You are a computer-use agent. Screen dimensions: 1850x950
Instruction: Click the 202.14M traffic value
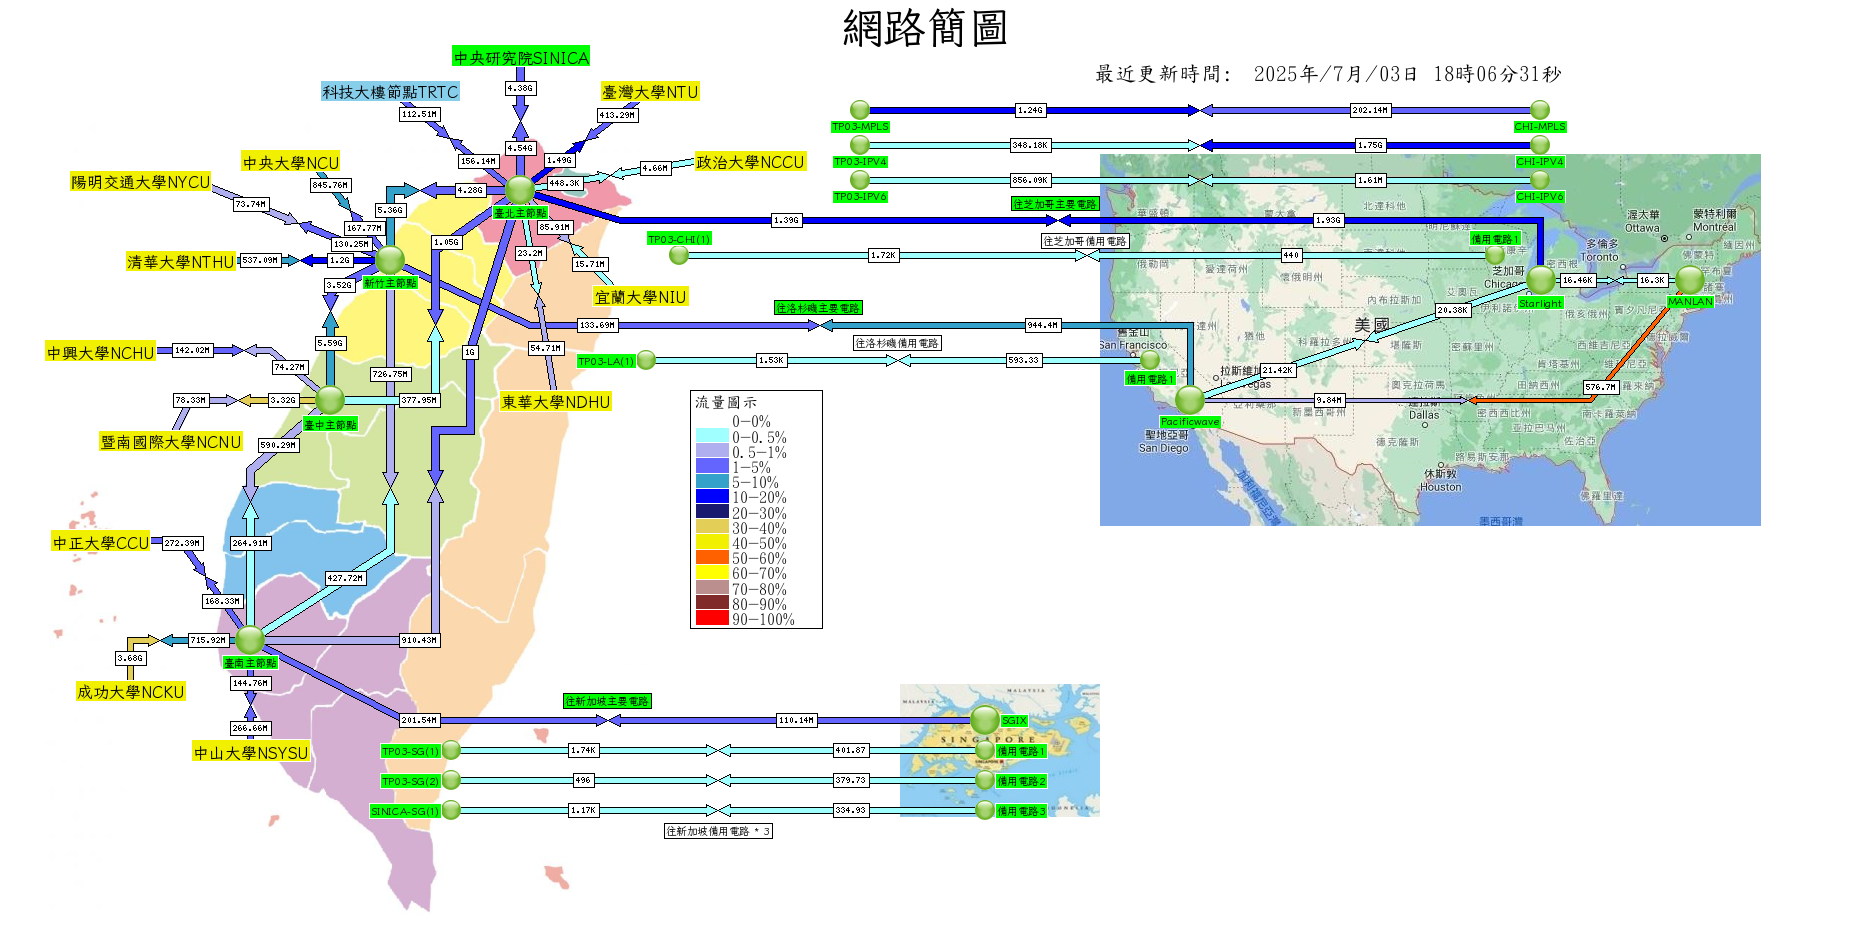[x=1370, y=110]
